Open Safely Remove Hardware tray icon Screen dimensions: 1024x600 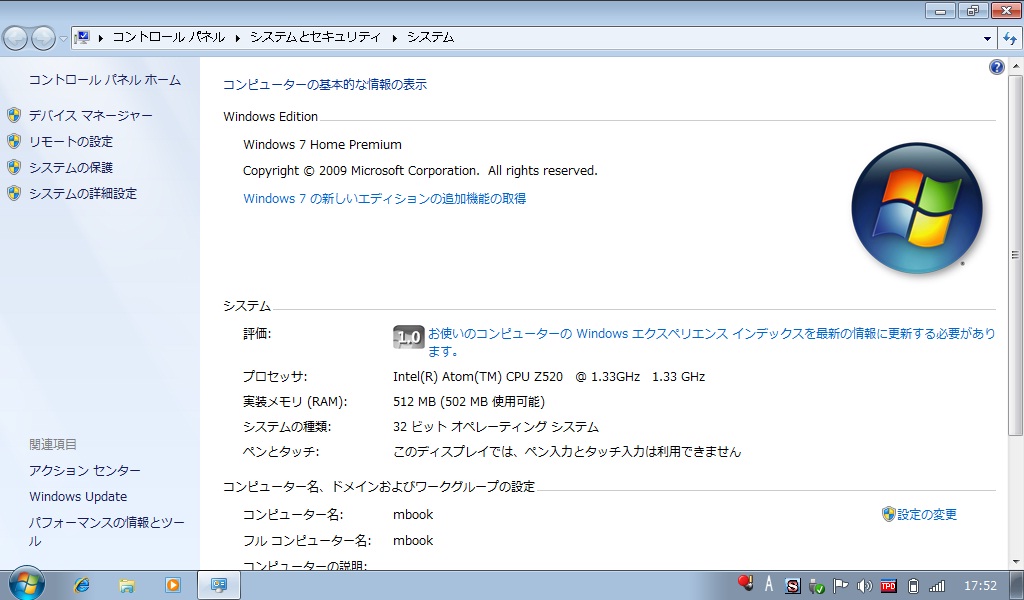(x=816, y=586)
